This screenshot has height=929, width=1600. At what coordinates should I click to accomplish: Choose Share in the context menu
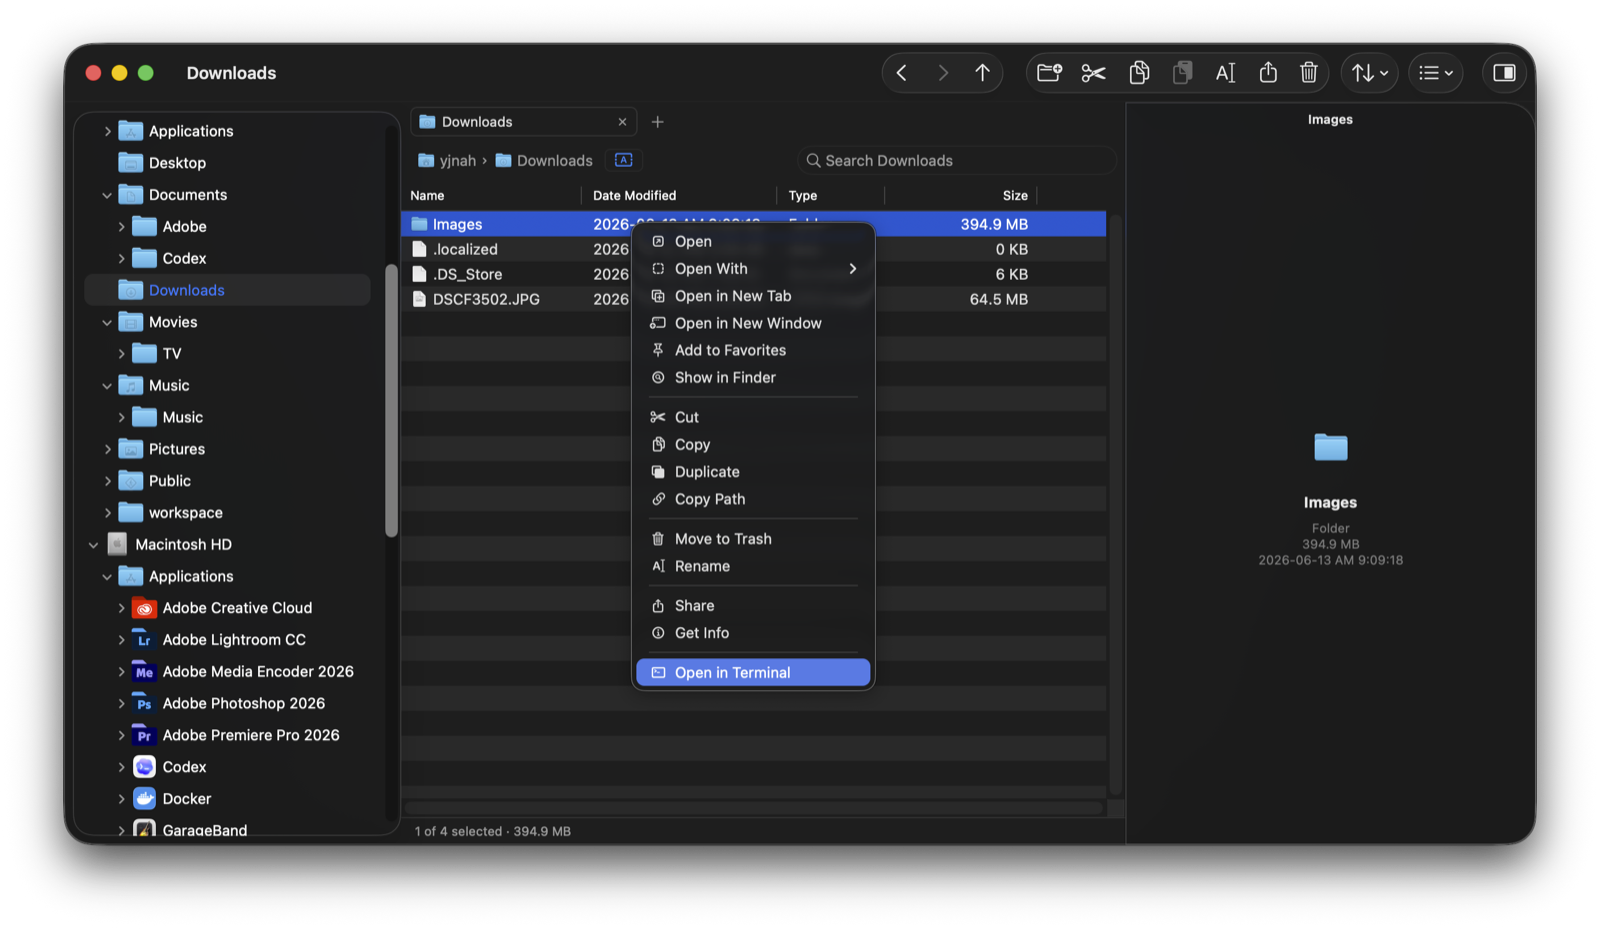click(753, 606)
